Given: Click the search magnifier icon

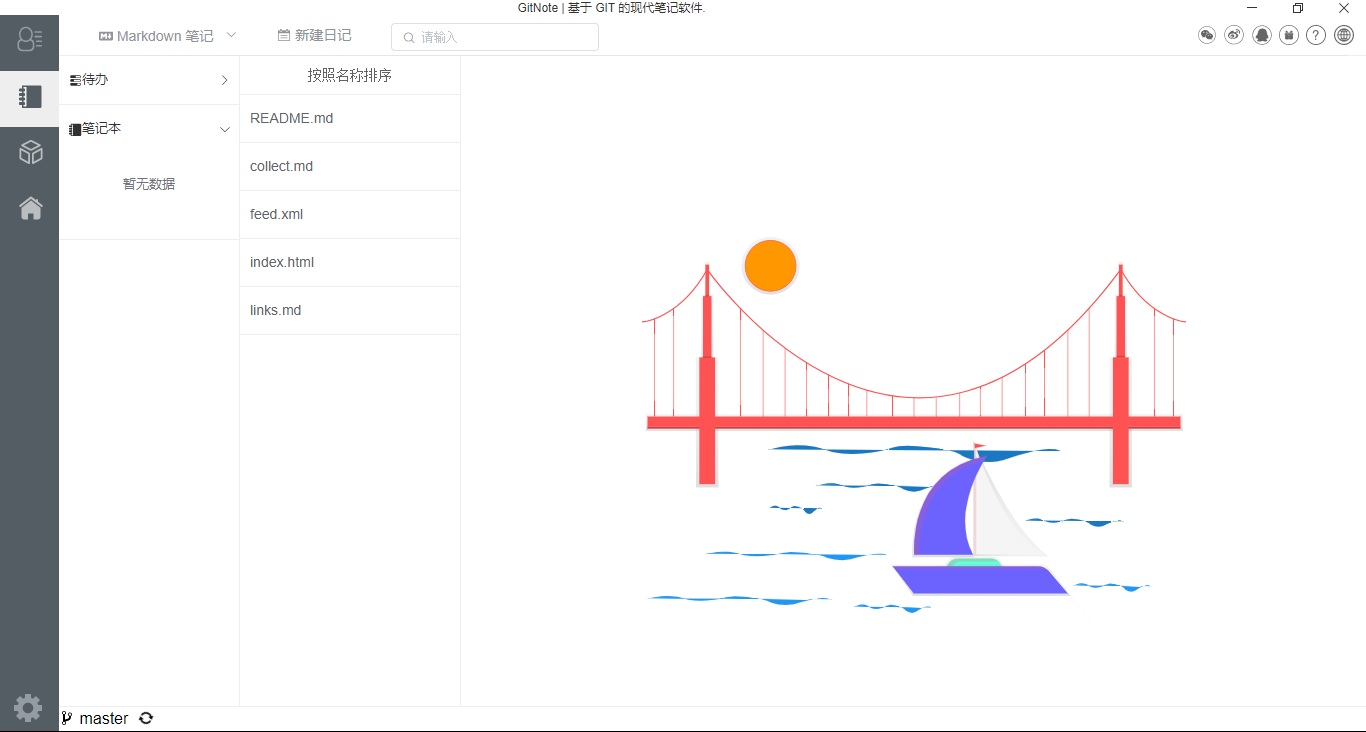Looking at the screenshot, I should pos(408,38).
